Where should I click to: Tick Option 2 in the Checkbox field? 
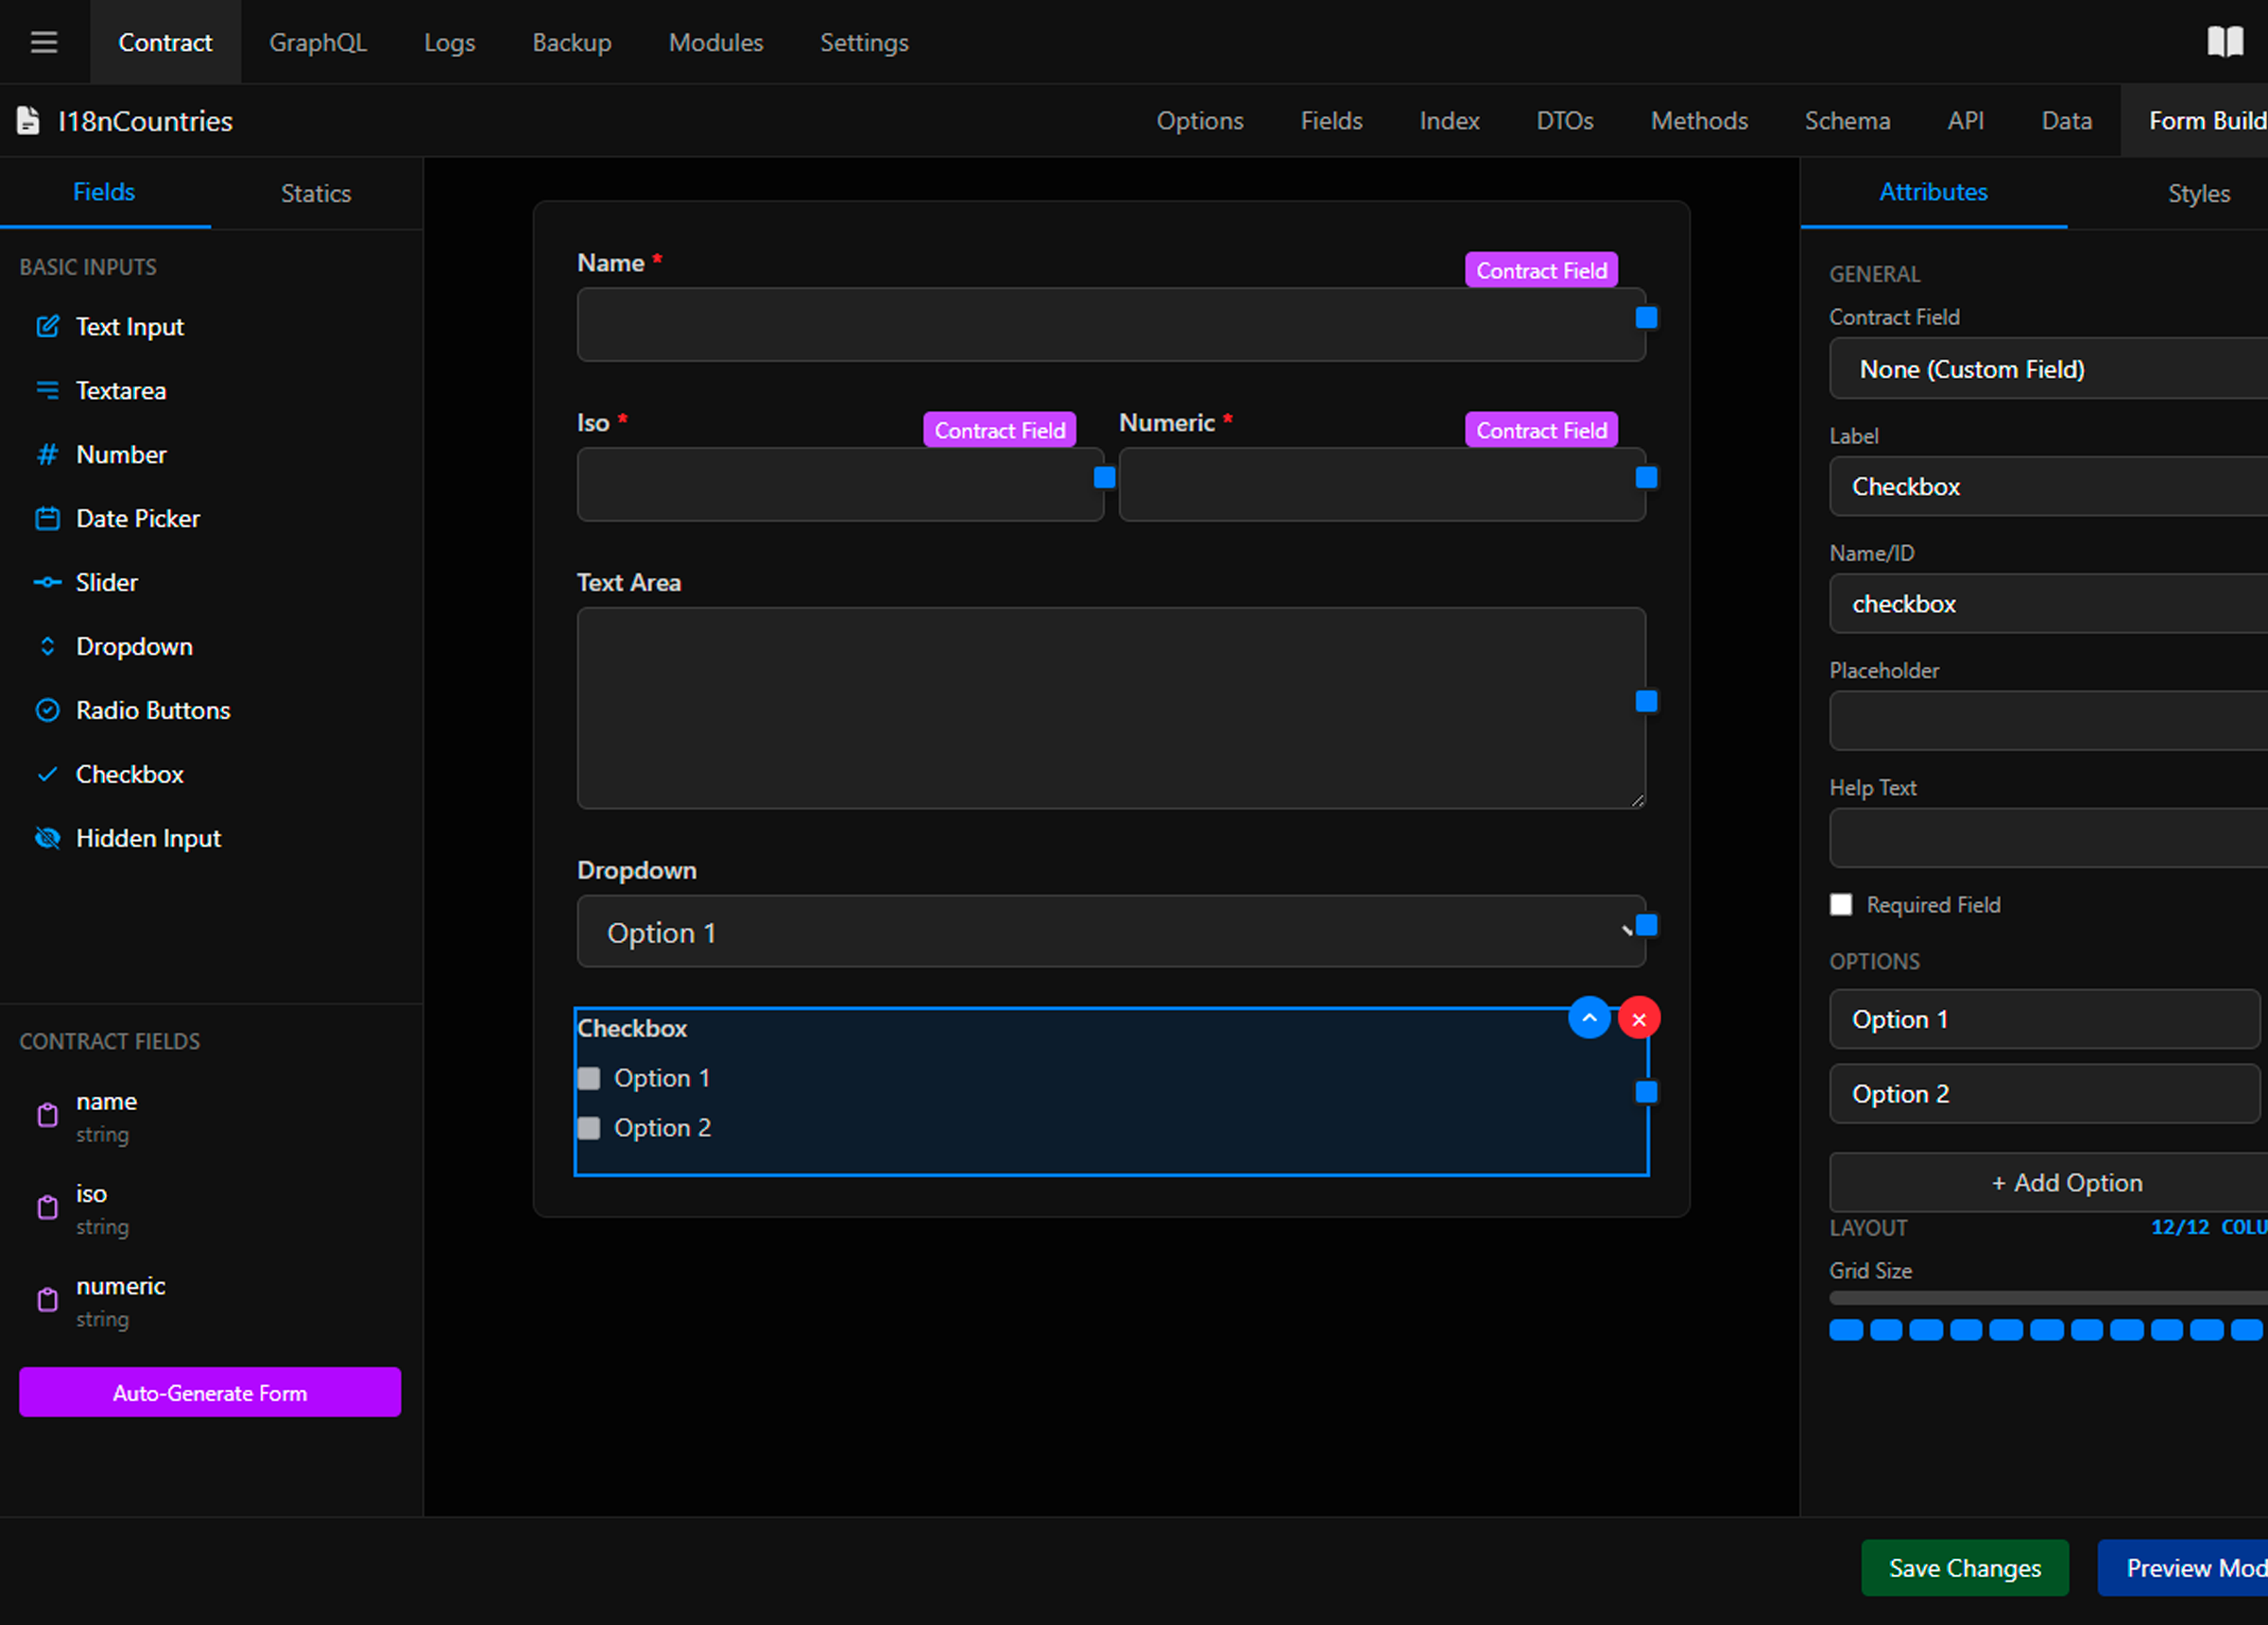pyautogui.click(x=589, y=1128)
